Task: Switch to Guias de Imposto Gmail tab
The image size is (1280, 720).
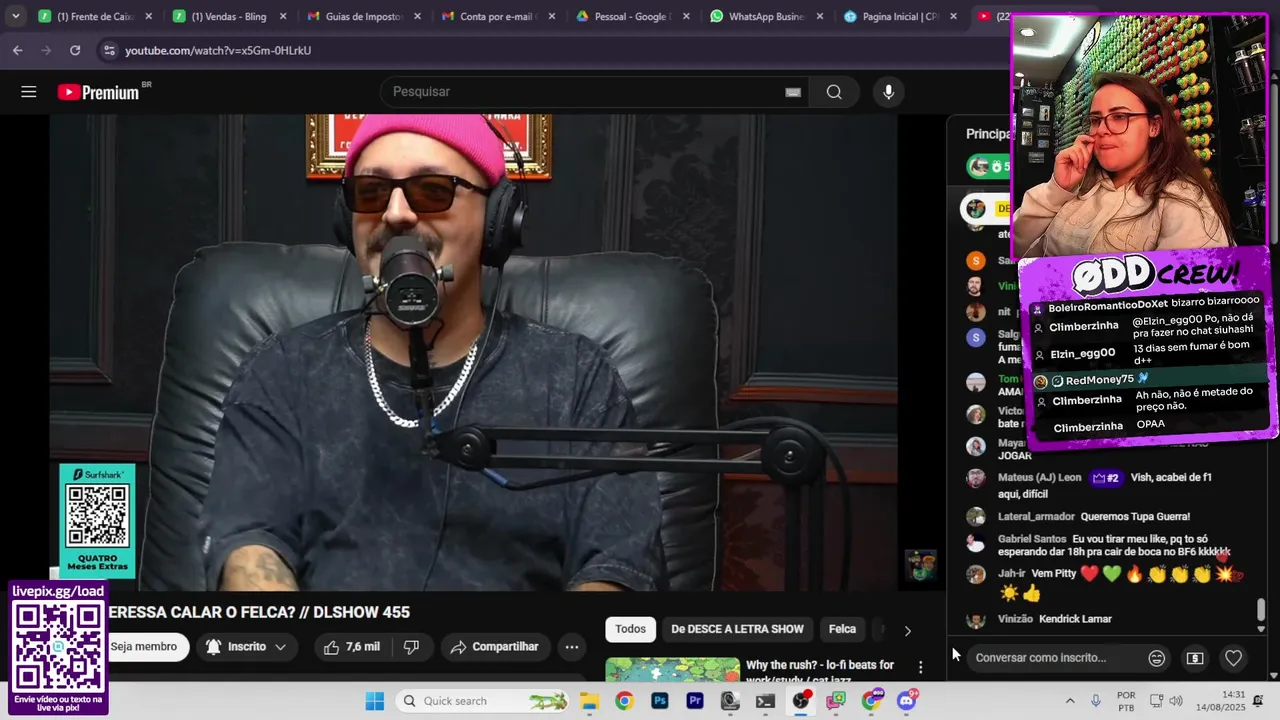Action: (365, 17)
